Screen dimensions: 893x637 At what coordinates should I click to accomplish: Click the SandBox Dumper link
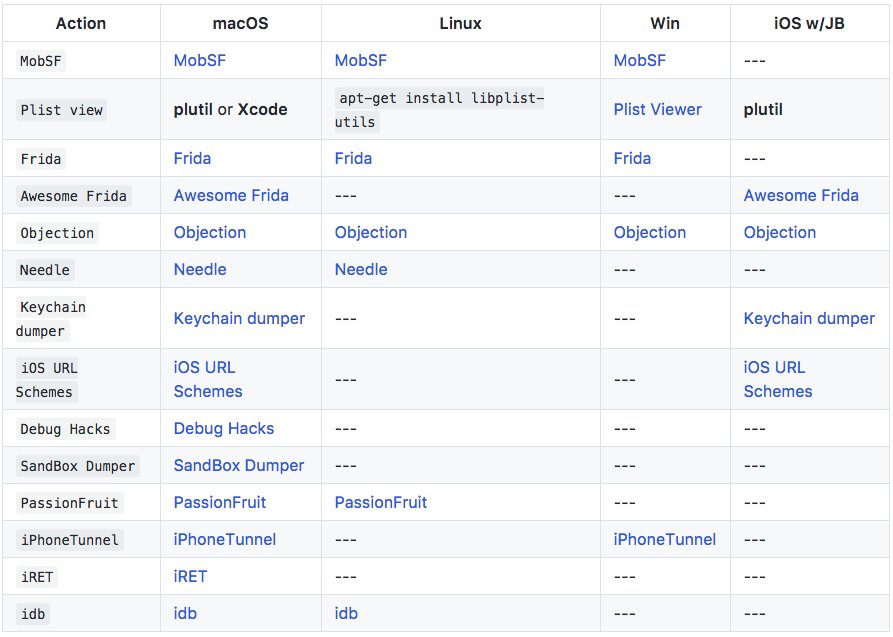(x=239, y=466)
